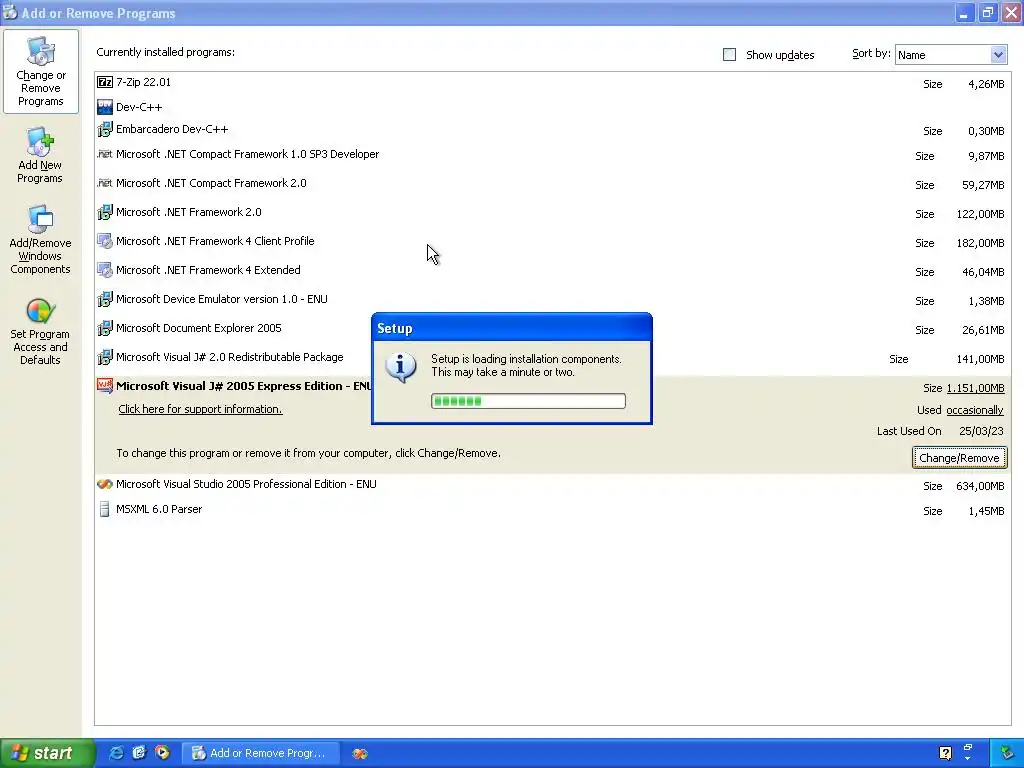
Task: Click the Visual J# 2005 Express Edition icon
Action: point(104,386)
